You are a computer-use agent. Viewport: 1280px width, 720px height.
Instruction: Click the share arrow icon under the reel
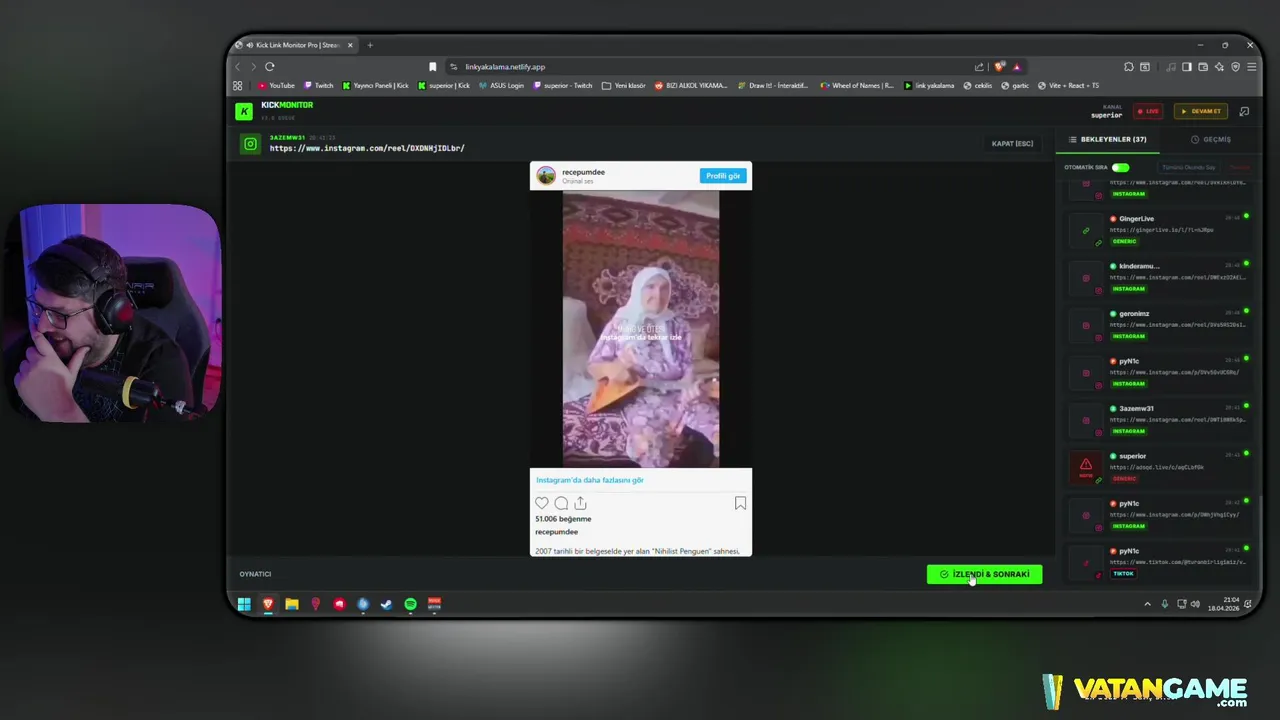[x=580, y=503]
